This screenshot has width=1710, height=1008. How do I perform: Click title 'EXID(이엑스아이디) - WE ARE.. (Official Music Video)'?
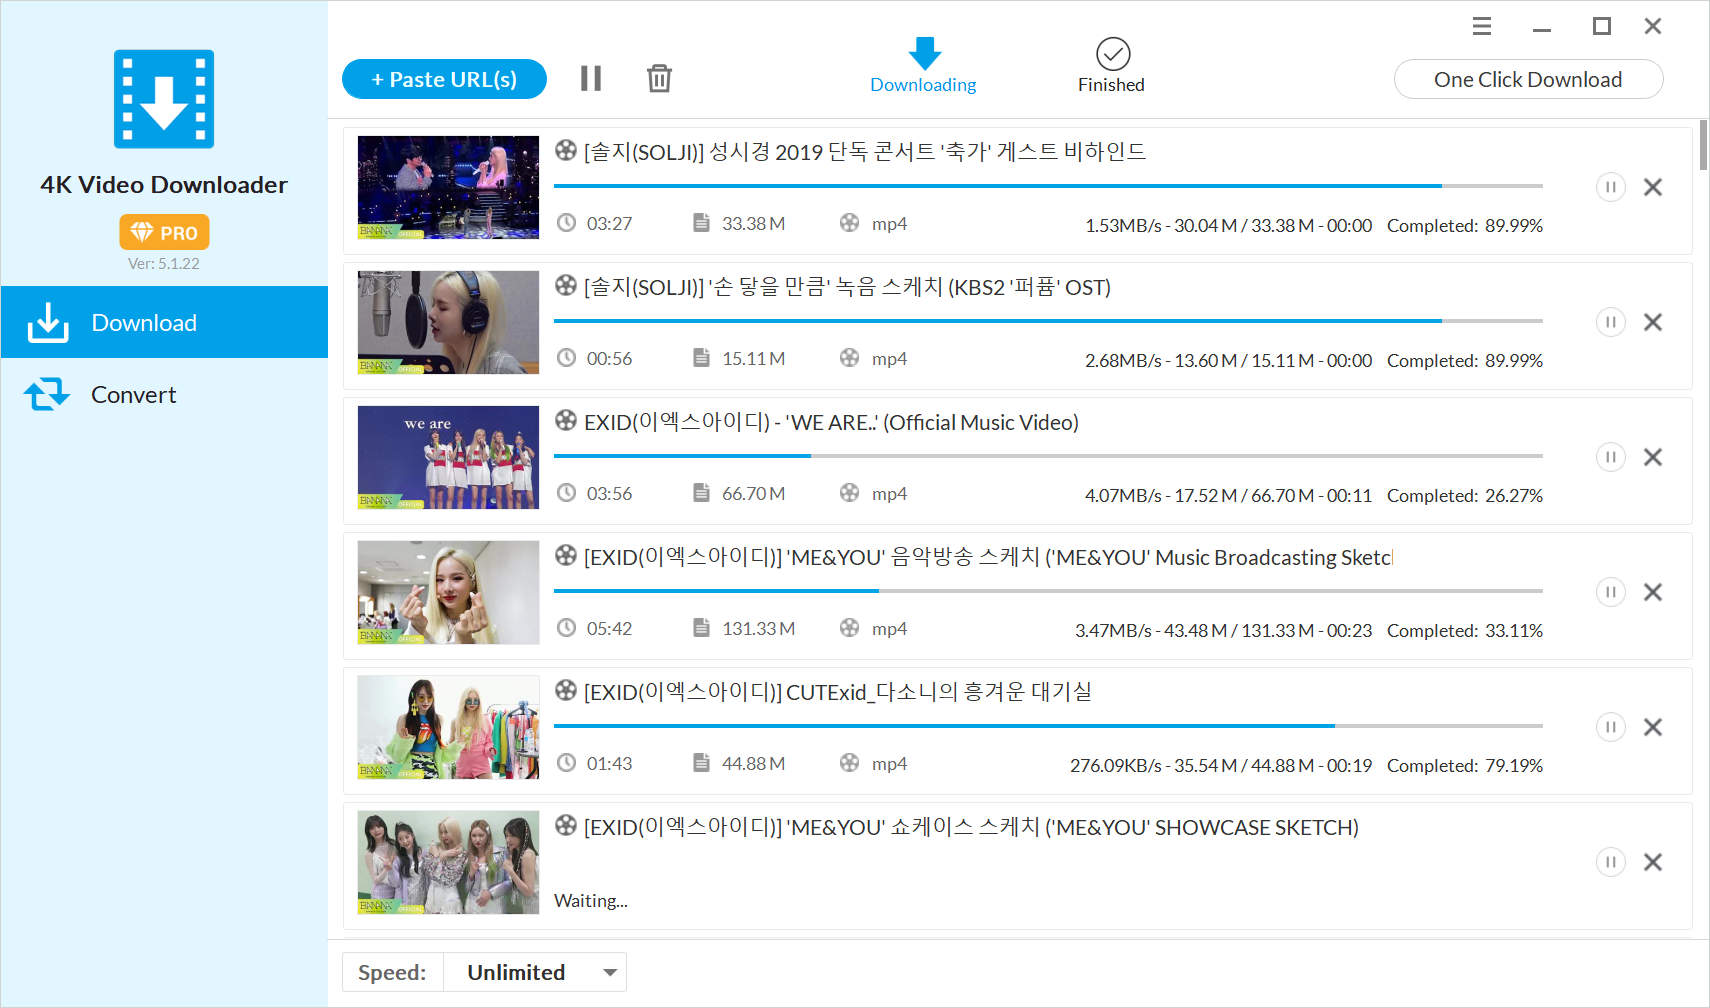pyautogui.click(x=832, y=422)
